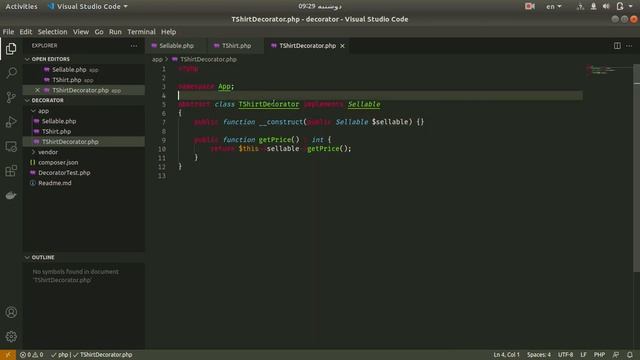
Task: Open composer.json file
Action: pos(84,162)
